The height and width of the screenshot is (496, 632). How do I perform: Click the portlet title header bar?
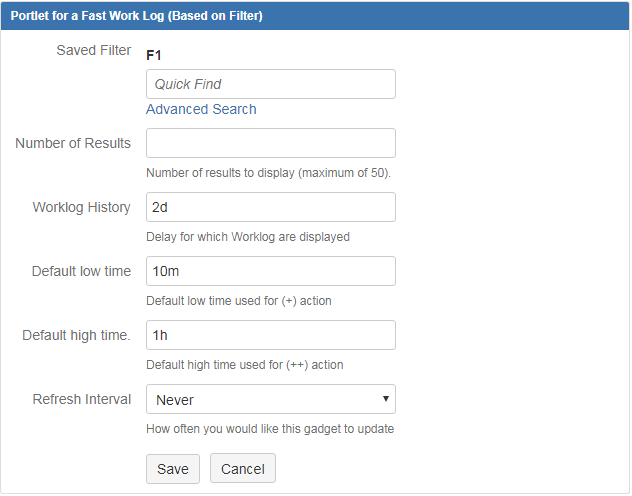pos(315,16)
